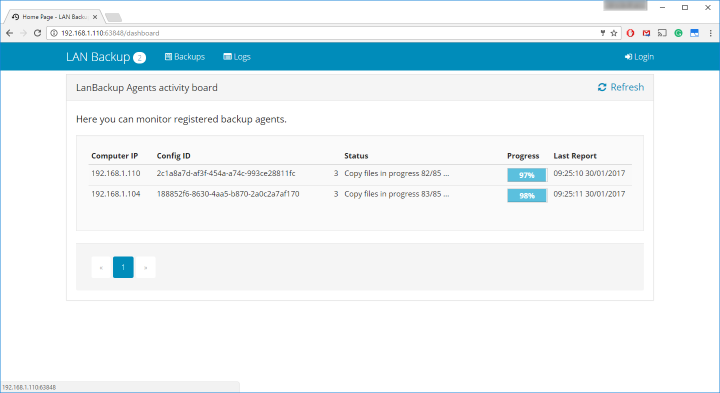Click the next page pagination arrow

[146, 267]
